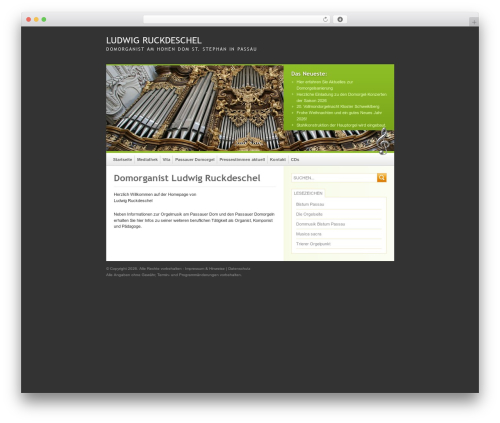The width and height of the screenshot is (500, 423).
Task: Open the Bistum Passau bookmark link
Action: [310, 204]
